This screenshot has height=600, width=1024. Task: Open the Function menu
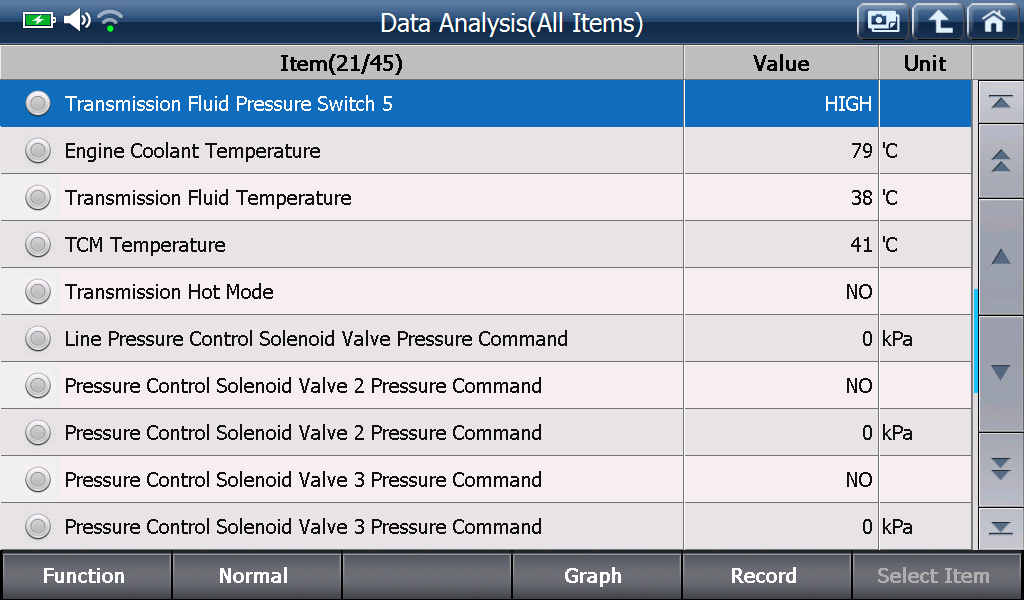86,576
